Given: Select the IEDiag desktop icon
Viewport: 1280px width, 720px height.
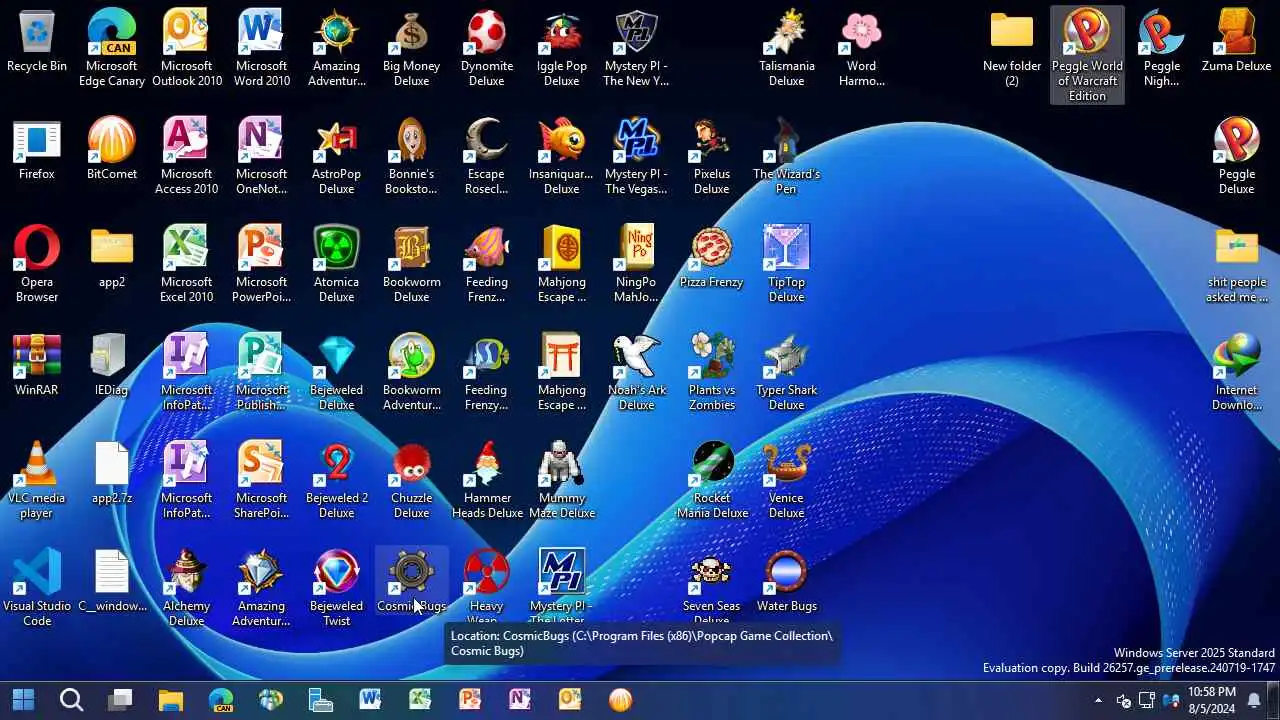Looking at the screenshot, I should [x=112, y=367].
